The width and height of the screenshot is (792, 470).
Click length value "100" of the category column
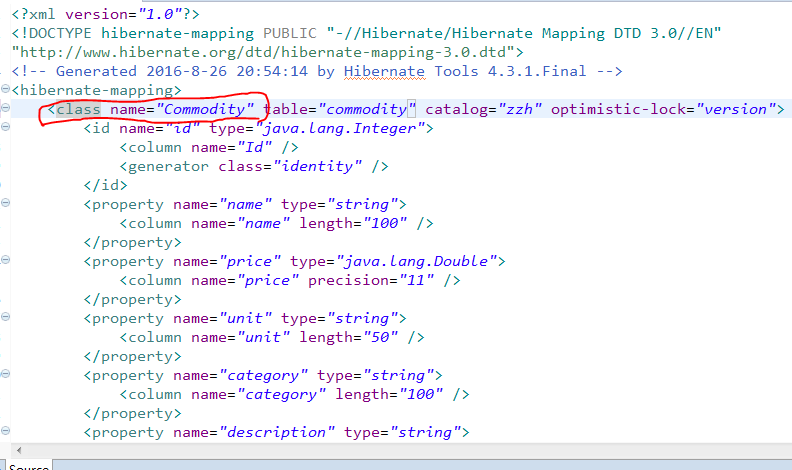421,395
